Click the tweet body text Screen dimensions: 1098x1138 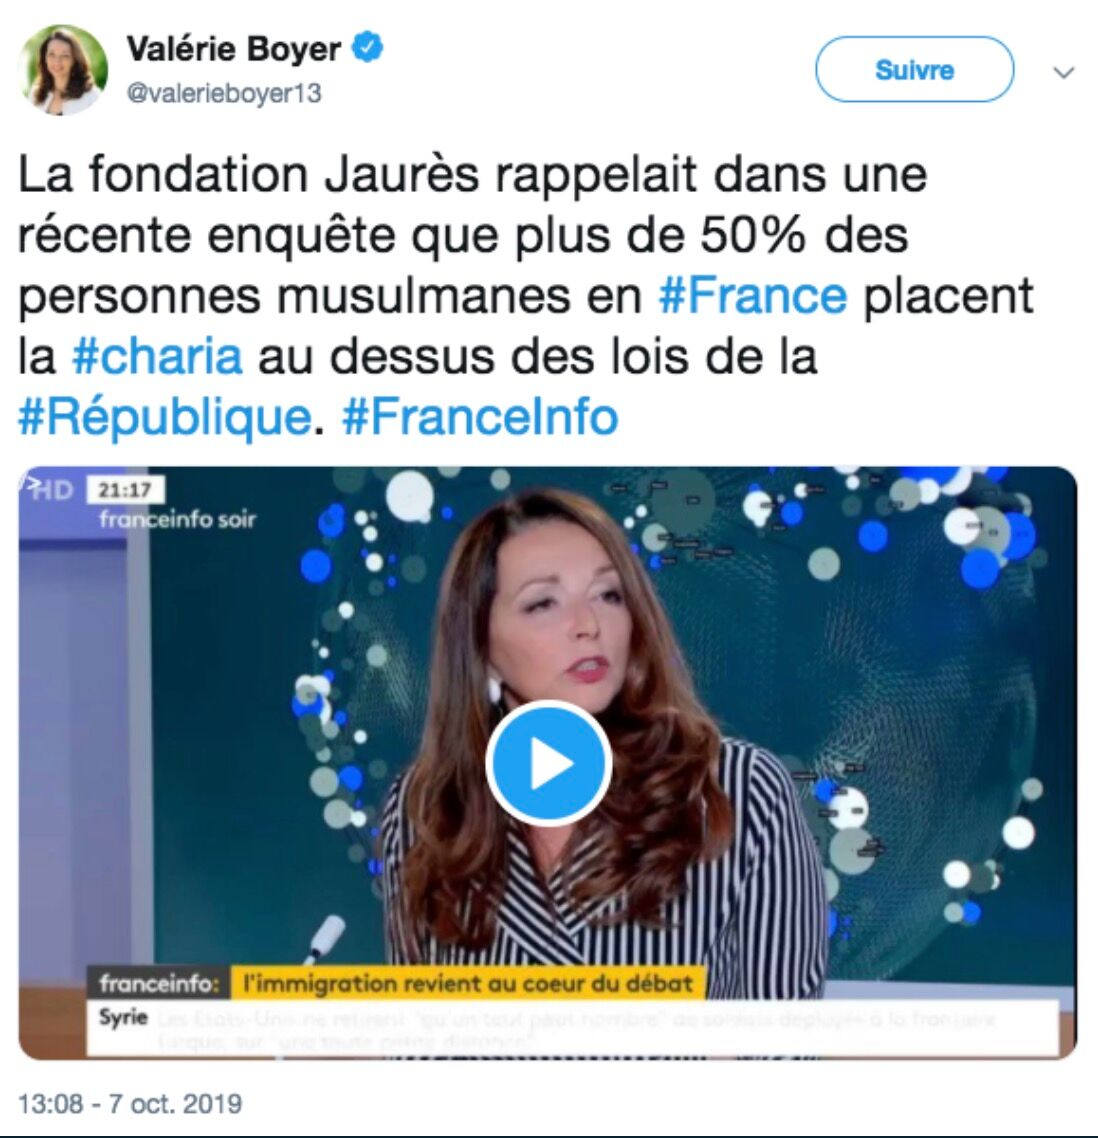tap(525, 296)
